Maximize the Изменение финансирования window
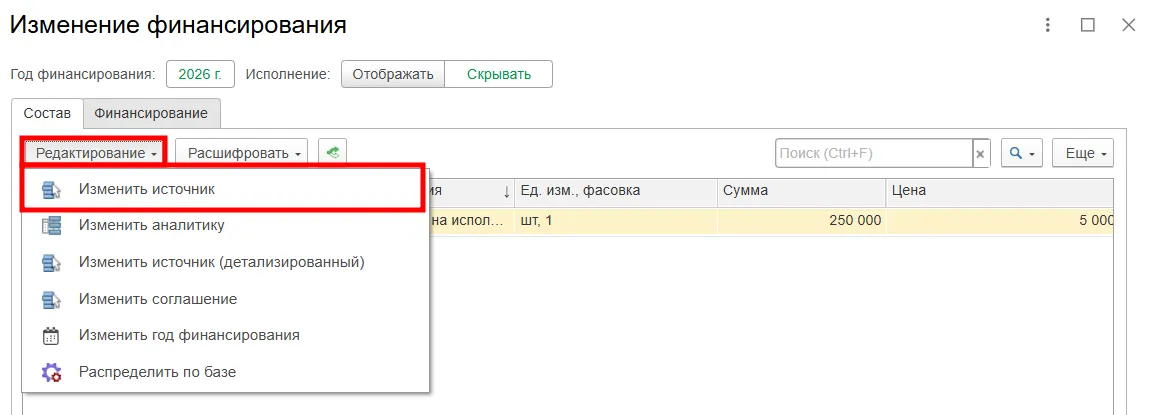Image resolution: width=1150 pixels, height=415 pixels. [1088, 25]
